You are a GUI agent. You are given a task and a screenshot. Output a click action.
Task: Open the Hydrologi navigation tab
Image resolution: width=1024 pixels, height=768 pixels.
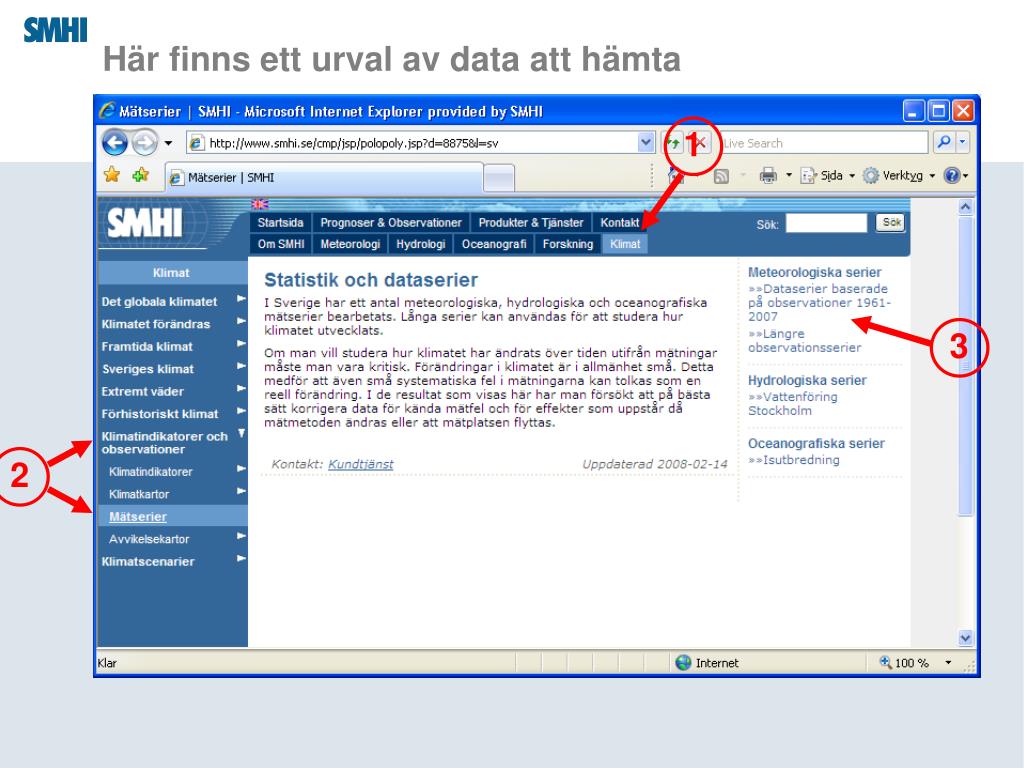click(x=421, y=244)
